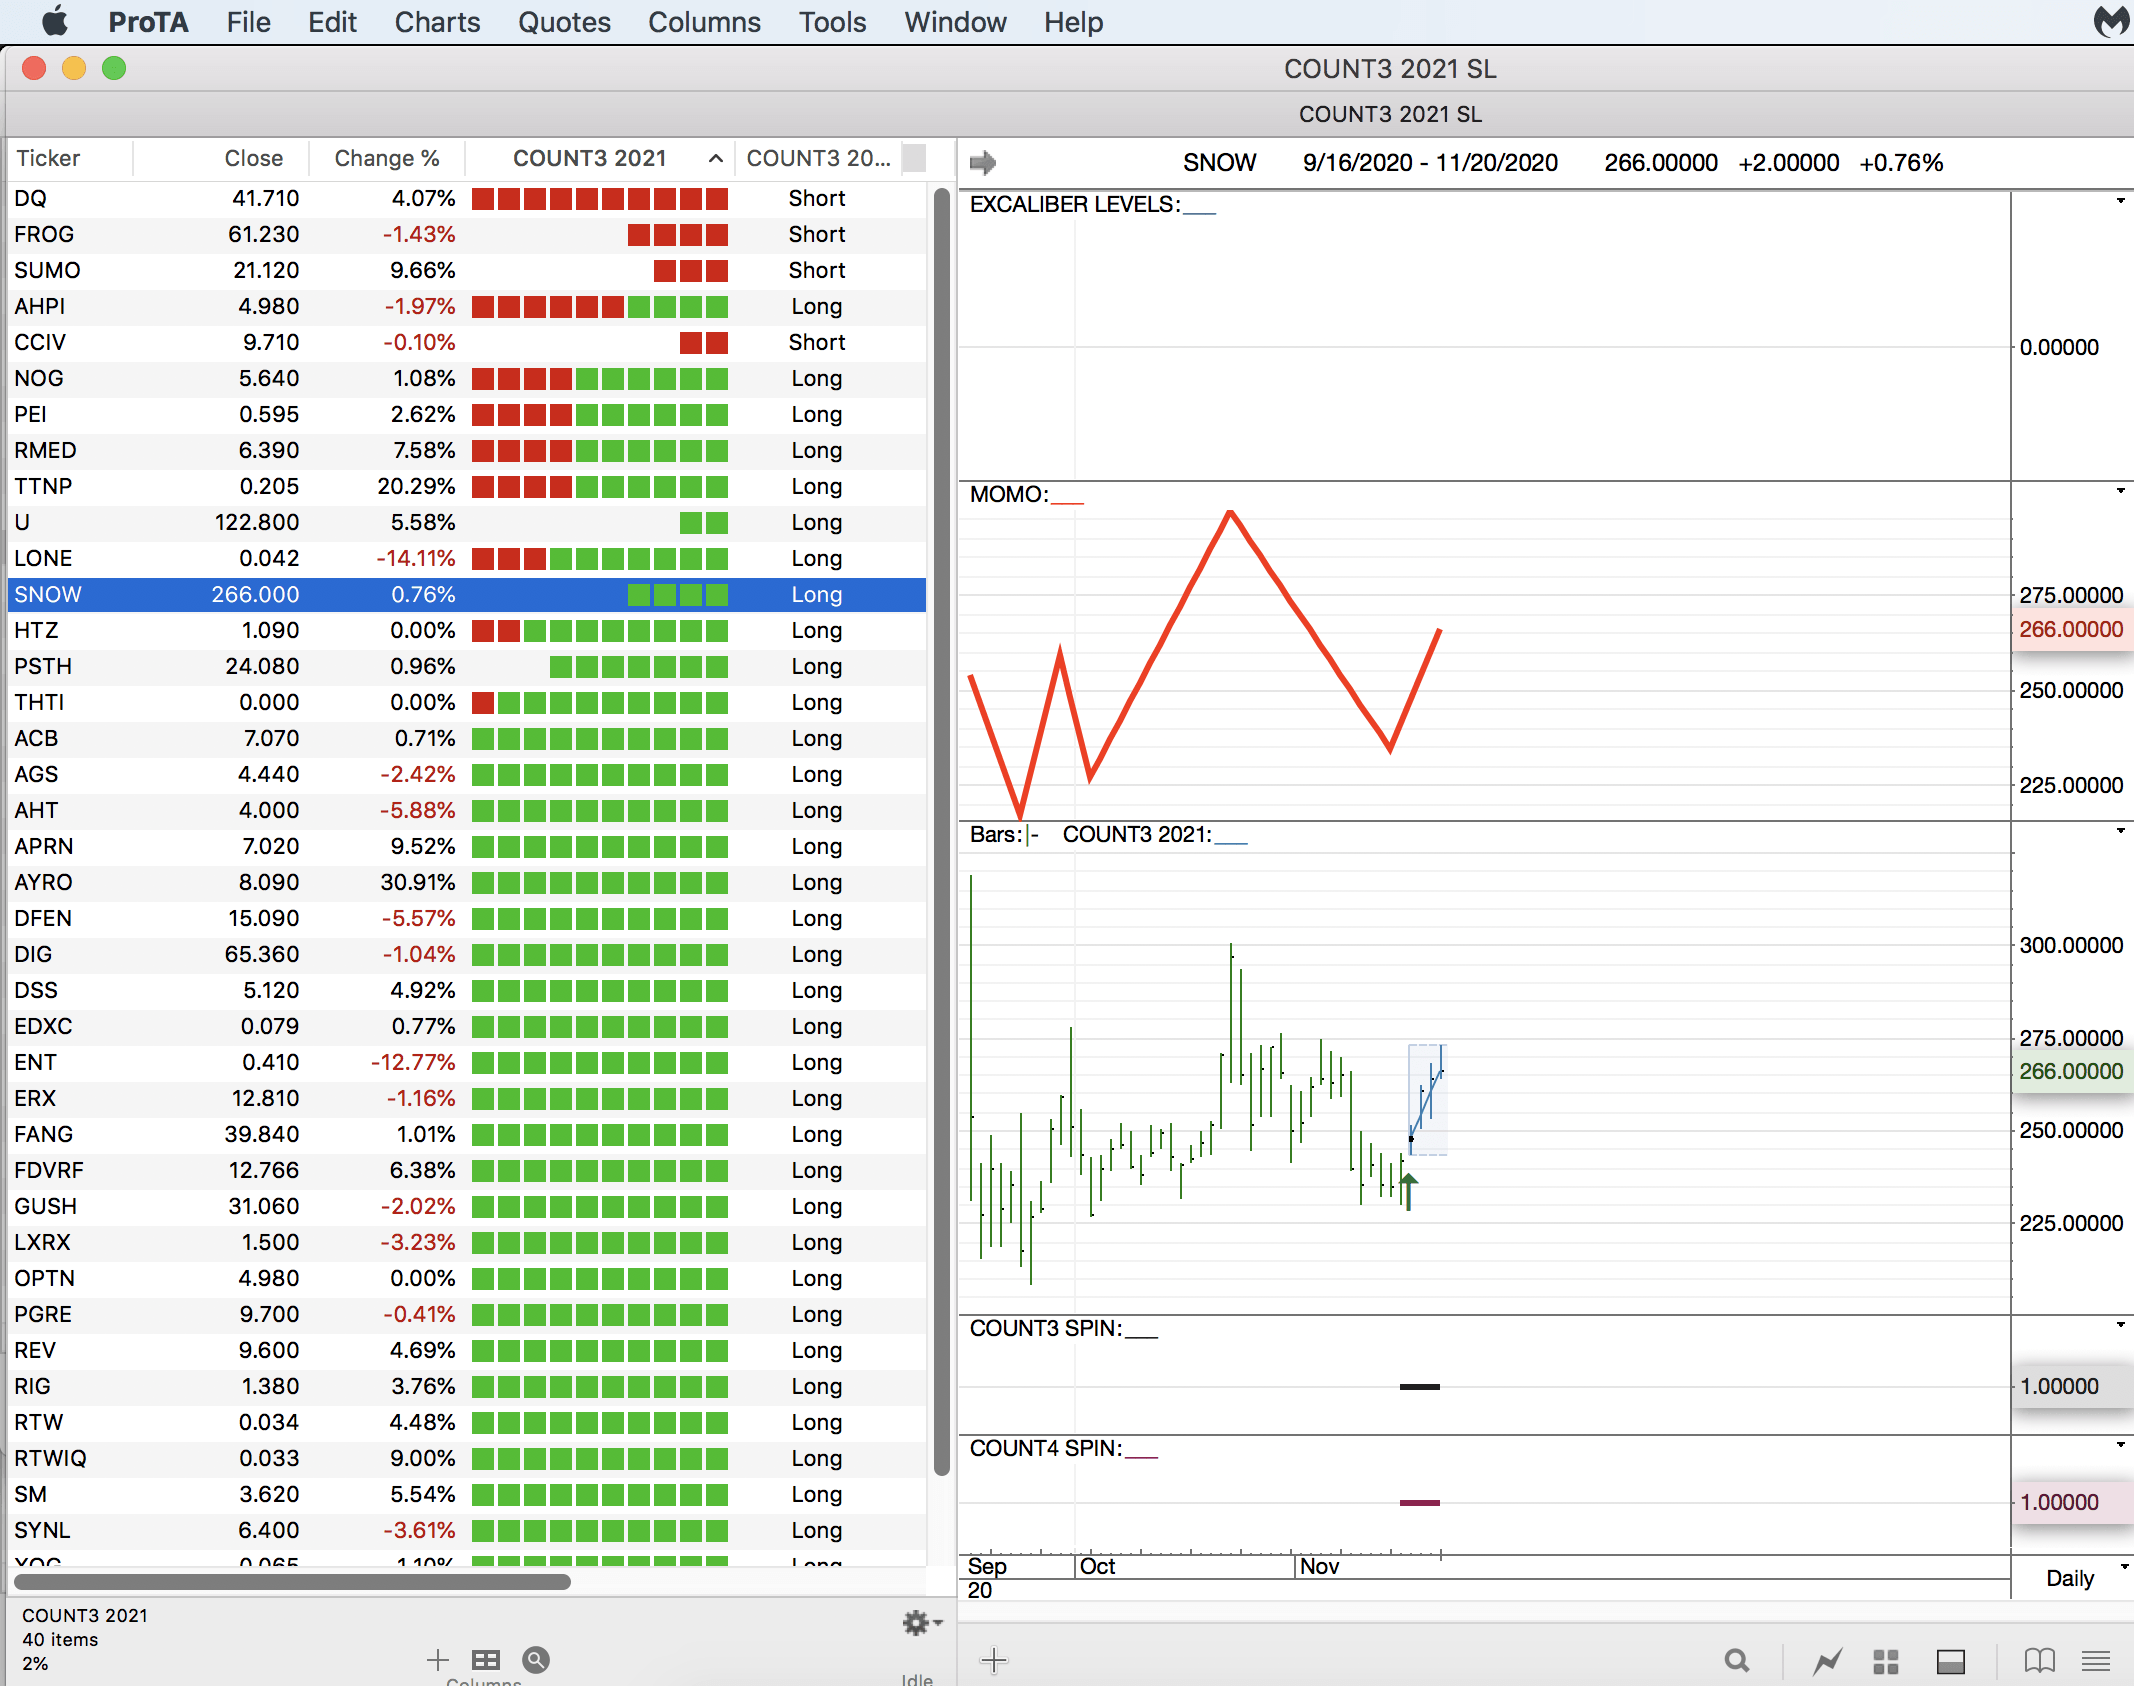Sort by the Change % column header
The width and height of the screenshot is (2134, 1686).
coord(386,158)
